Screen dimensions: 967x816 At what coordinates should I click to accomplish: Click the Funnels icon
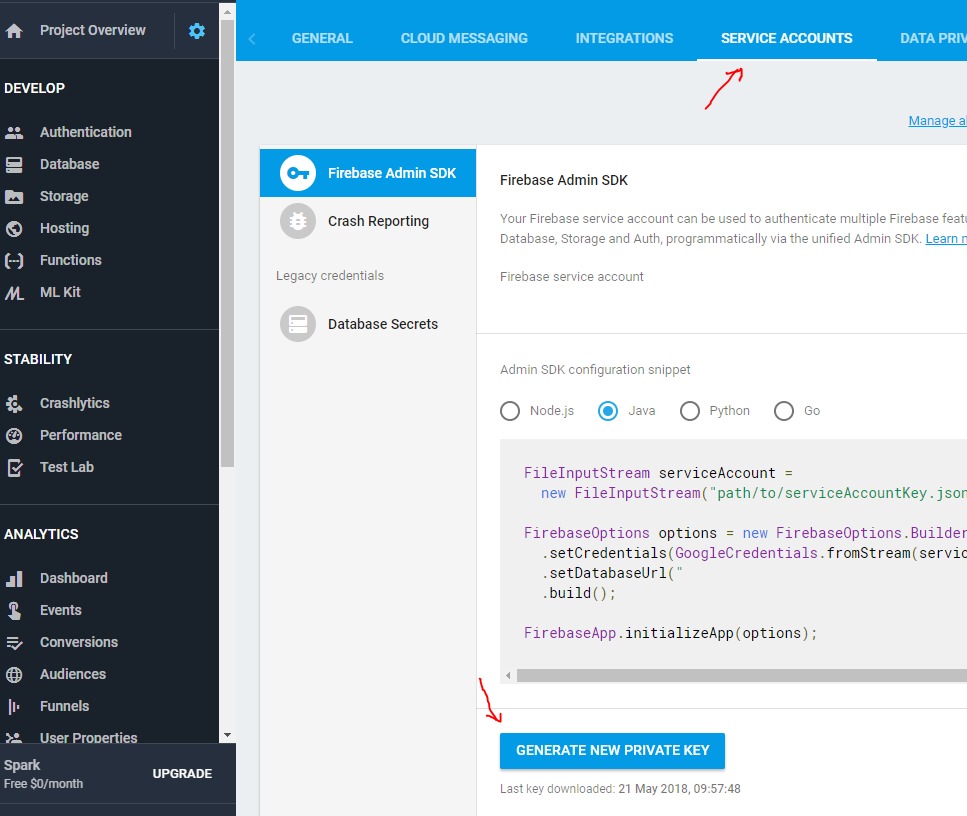[14, 707]
